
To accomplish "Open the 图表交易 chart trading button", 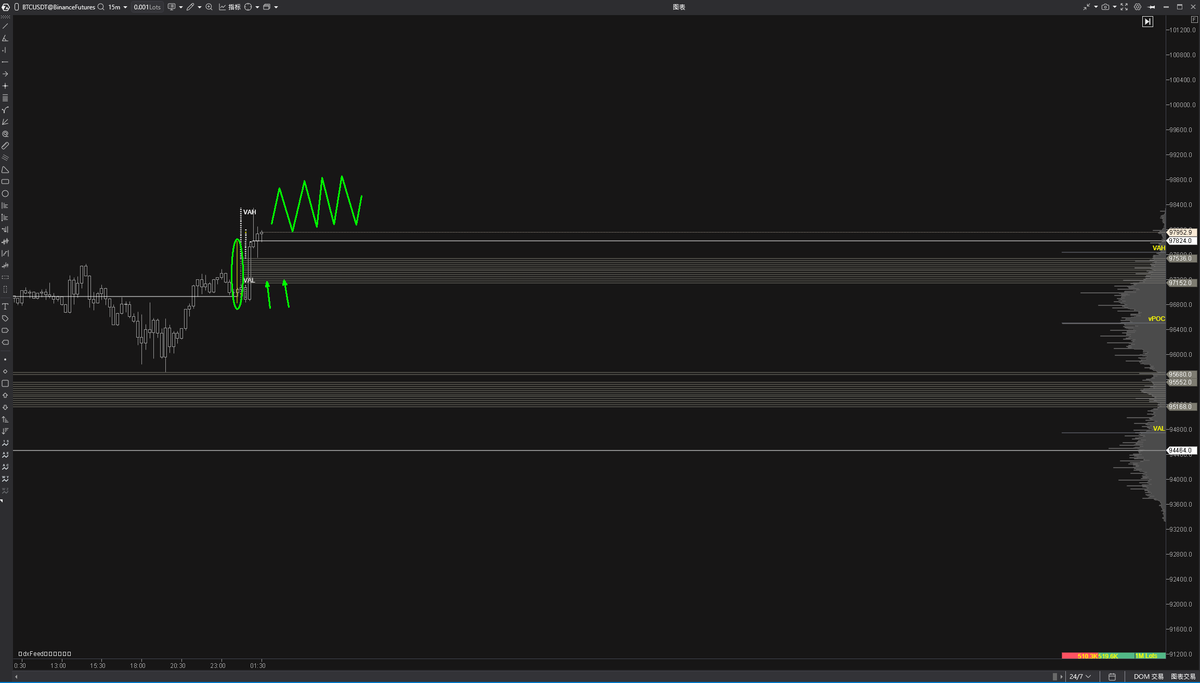I will click(1183, 676).
